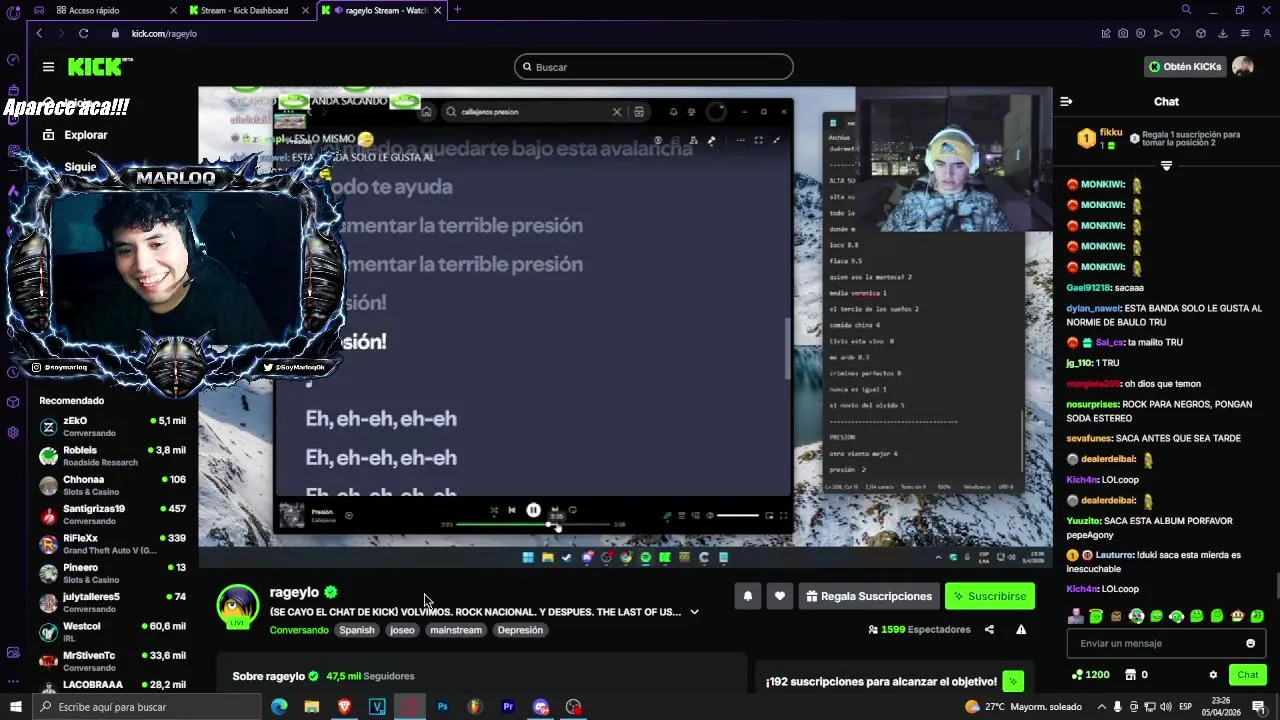
Task: Open recommended channel zEKO
Action: click(x=112, y=427)
